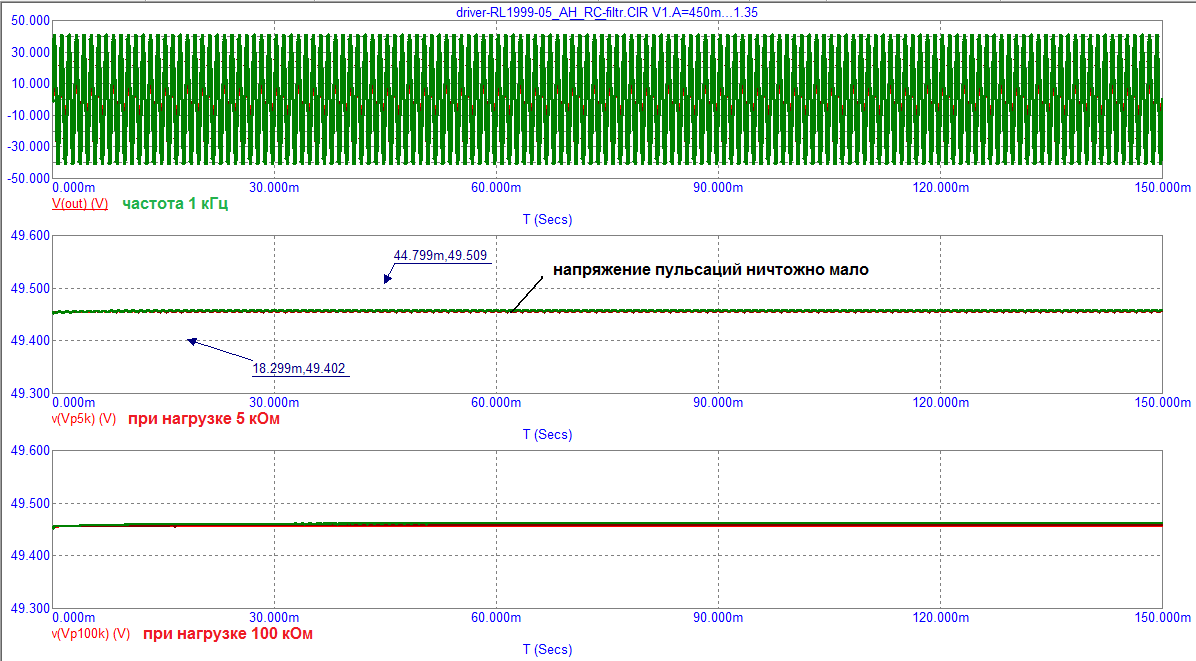Click 49.300 on the v(Vp100k) plot Y-axis

coord(31,608)
